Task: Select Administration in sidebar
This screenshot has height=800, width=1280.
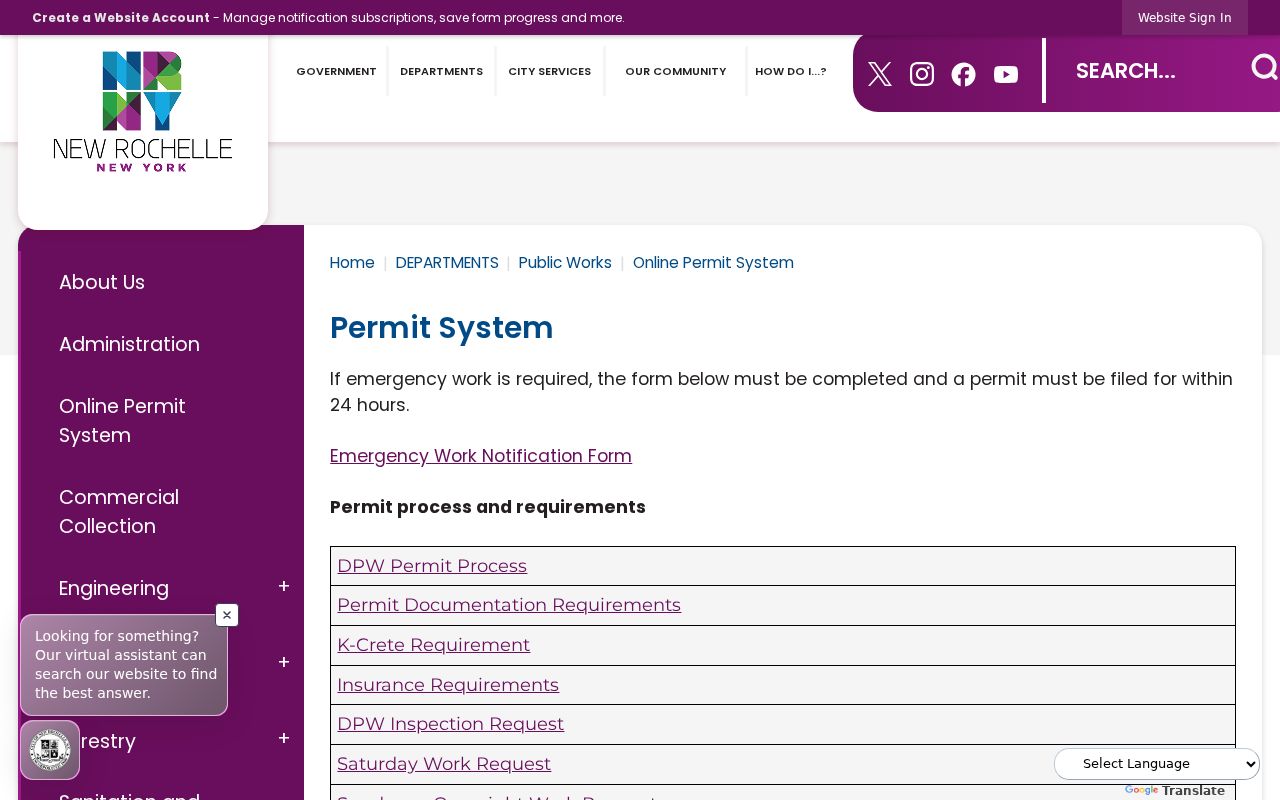Action: coord(129,344)
